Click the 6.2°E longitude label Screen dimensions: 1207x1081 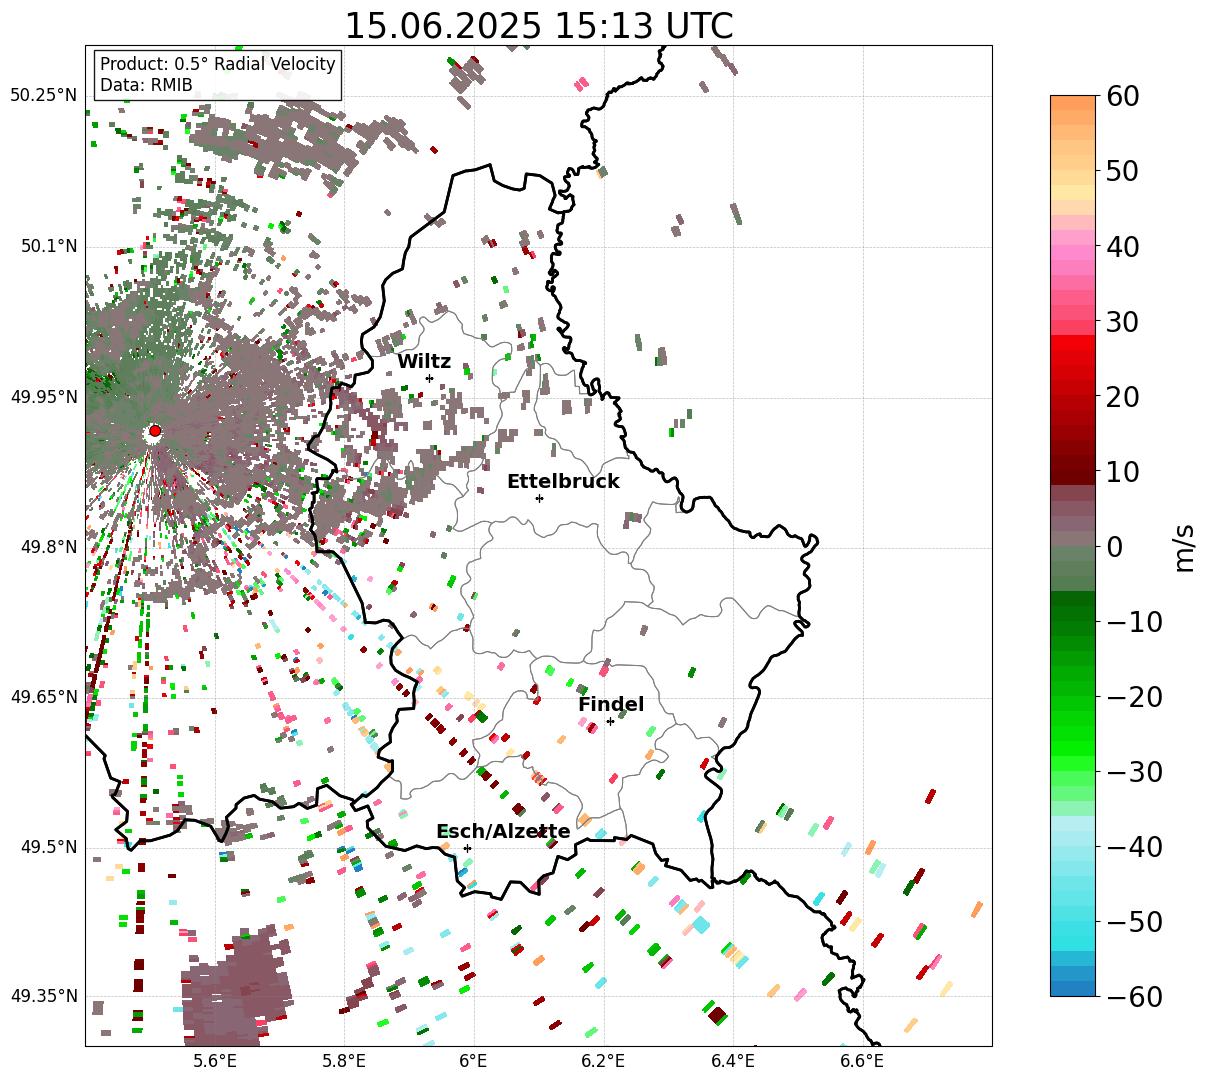coord(603,1061)
